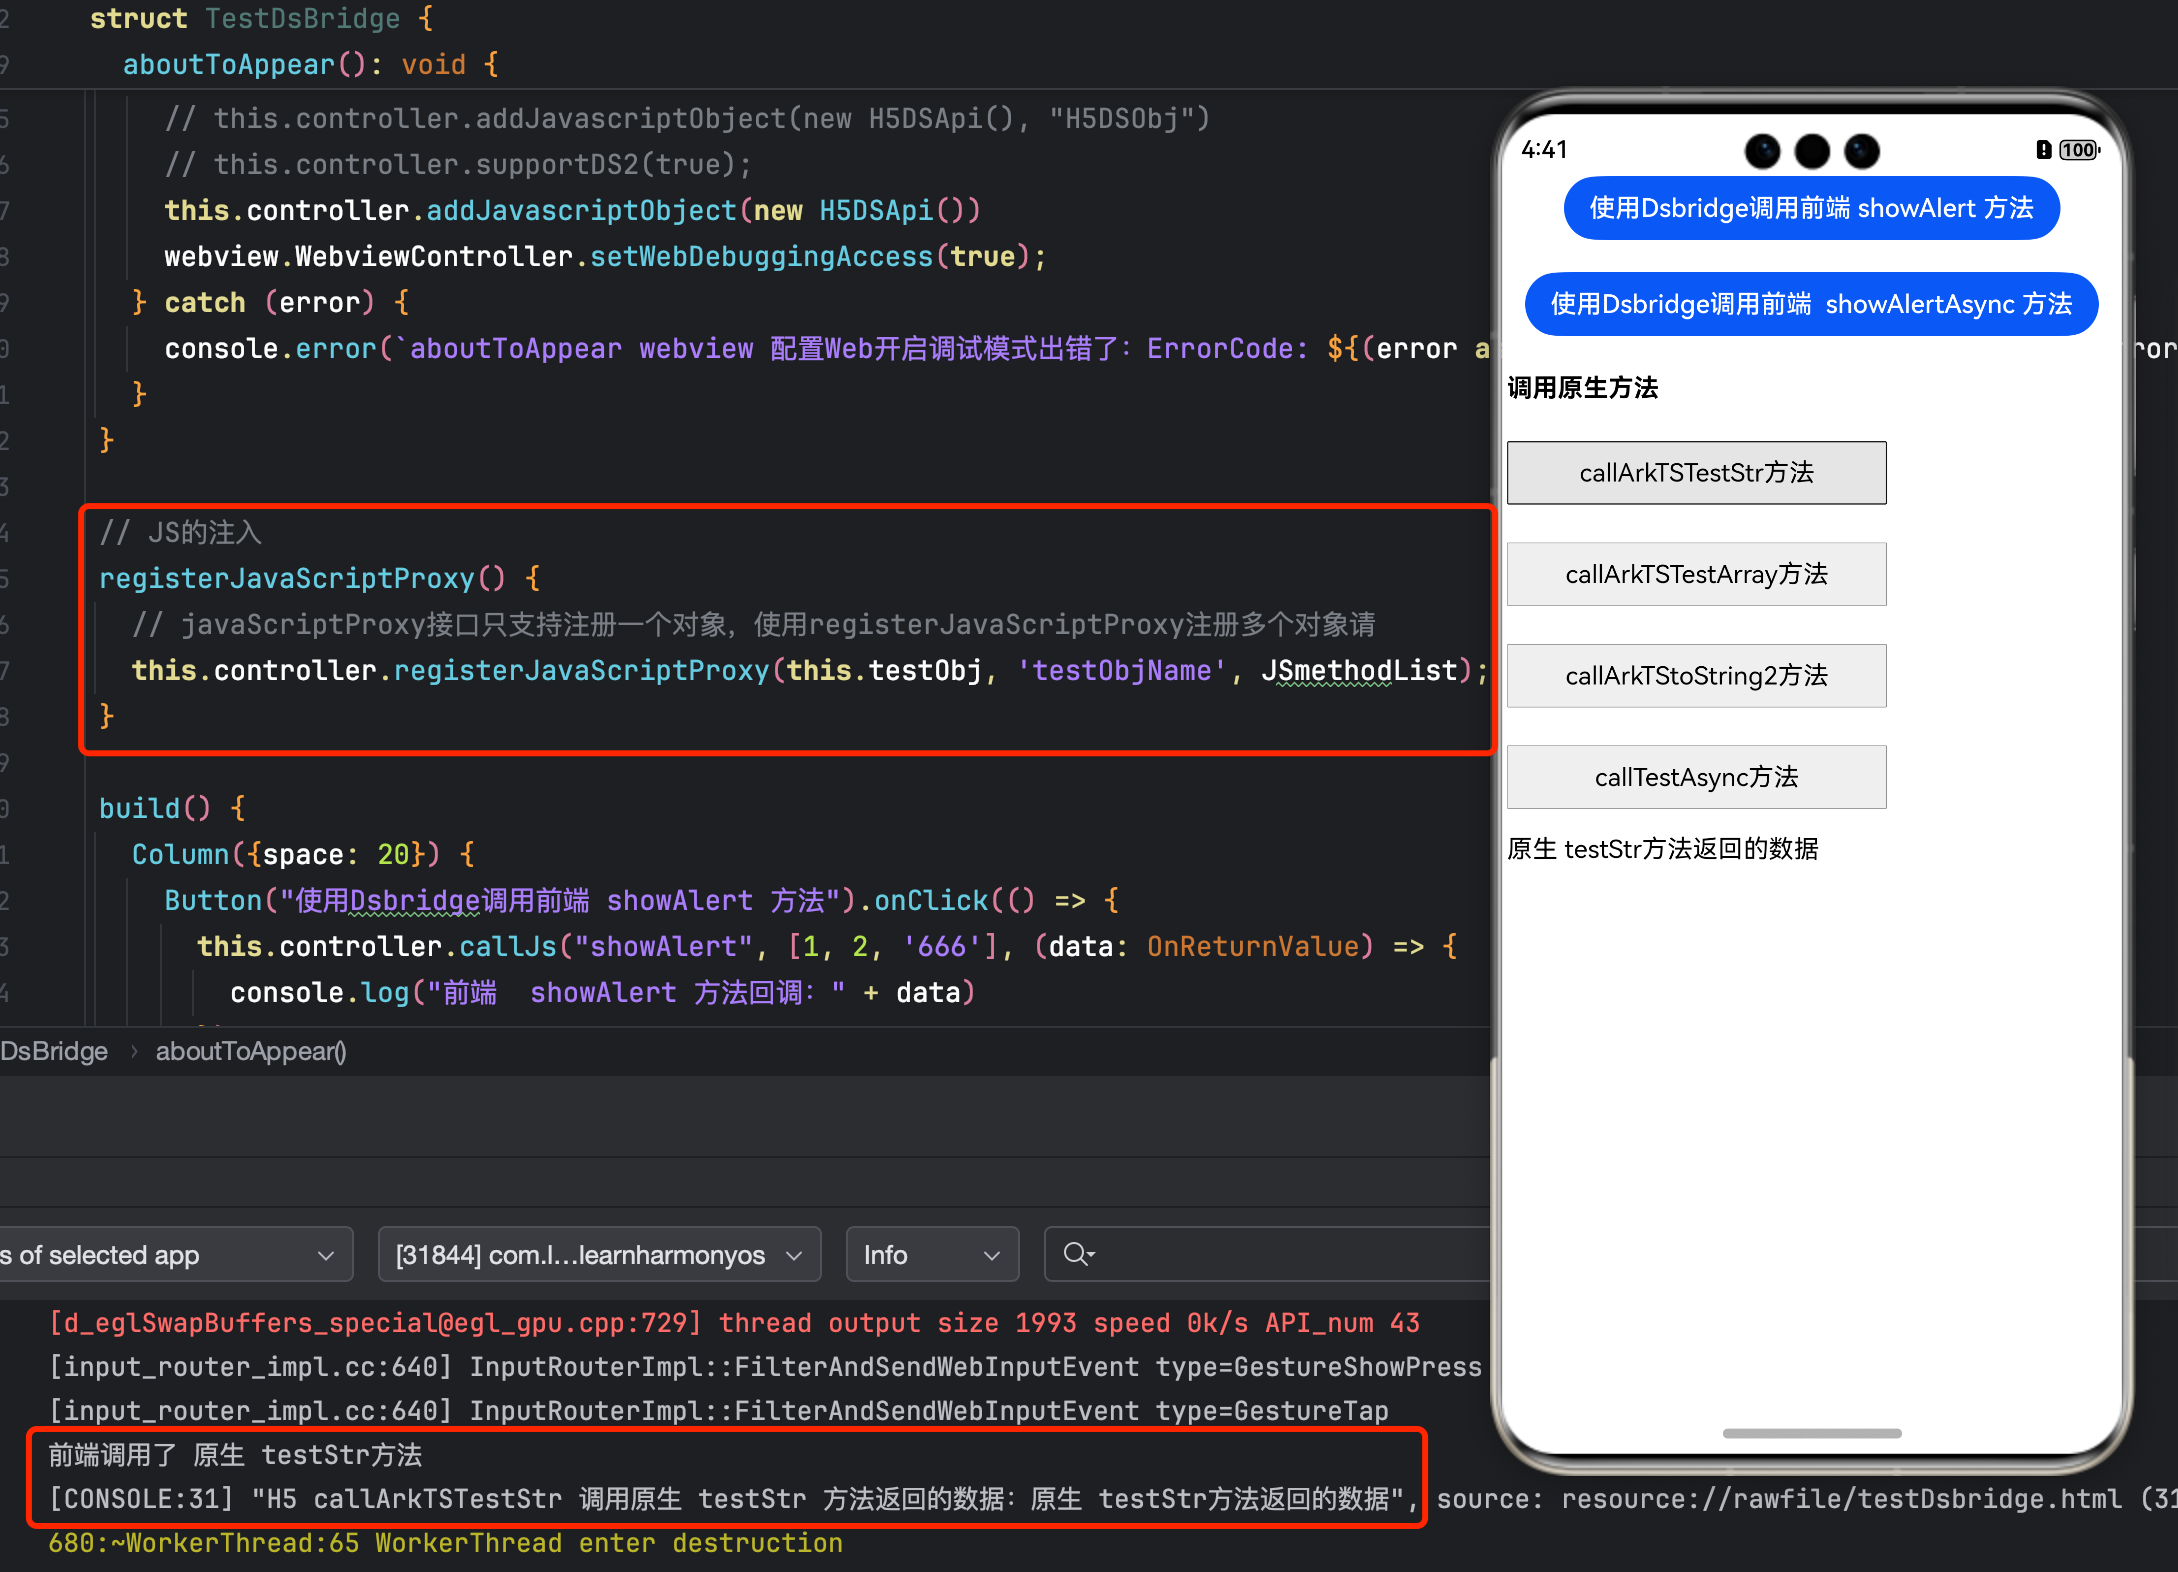Click the addJavascriptObject(new H5DSApi()) code line
This screenshot has height=1572, width=2178.
[573, 211]
